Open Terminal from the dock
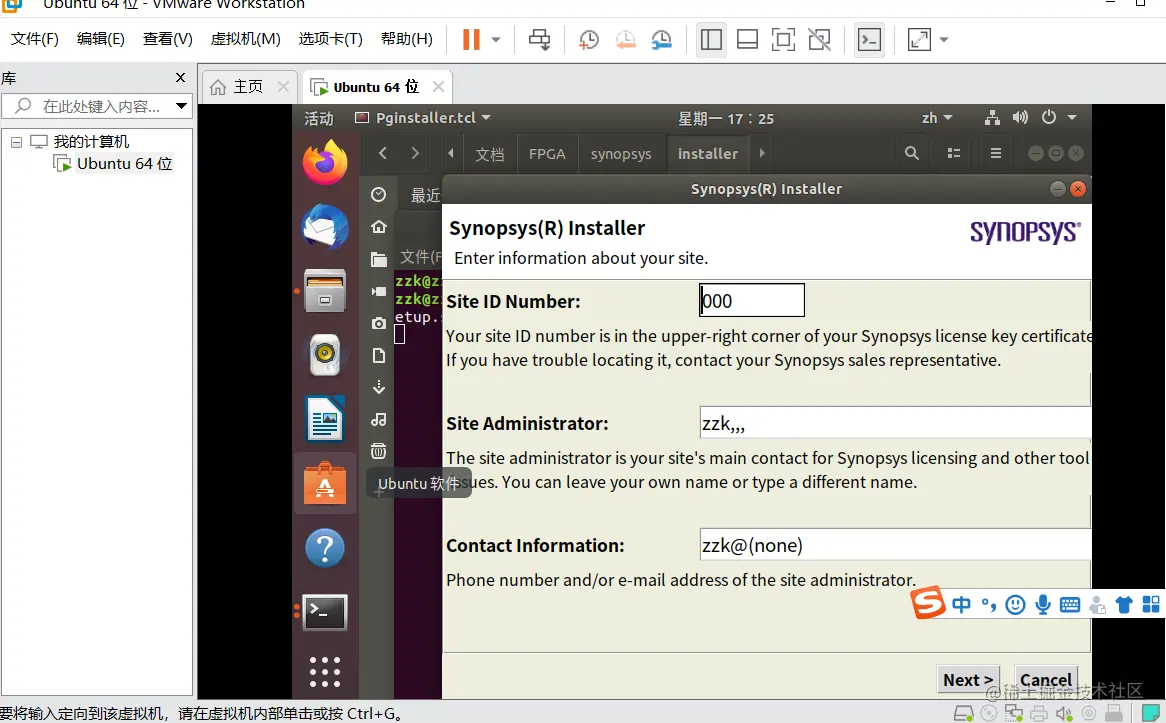Screen dimensions: 1166x723 pos(325,612)
